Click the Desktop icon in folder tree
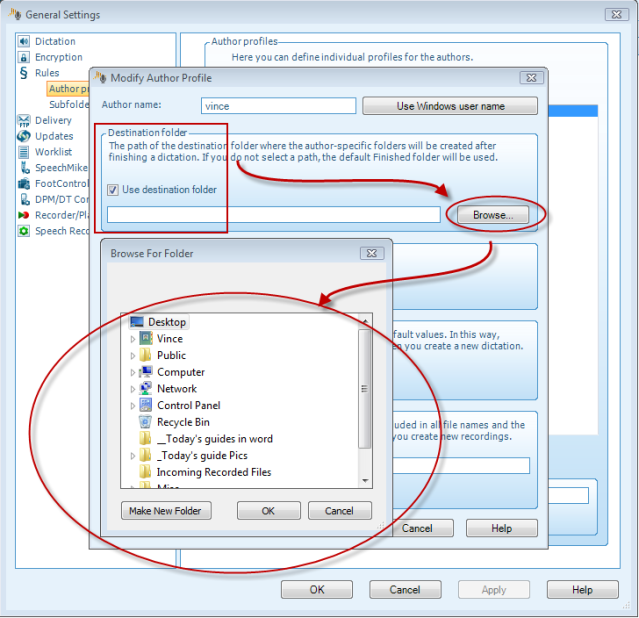Image resolution: width=639 pixels, height=618 pixels. coord(137,322)
